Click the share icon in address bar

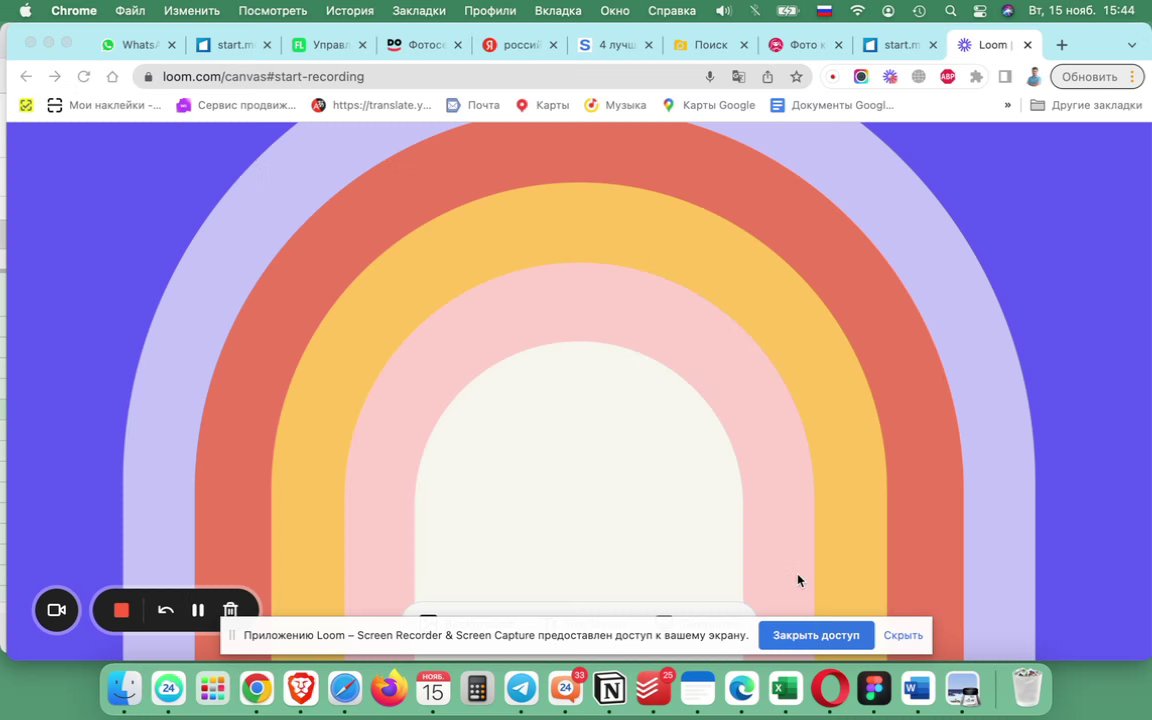tap(768, 76)
